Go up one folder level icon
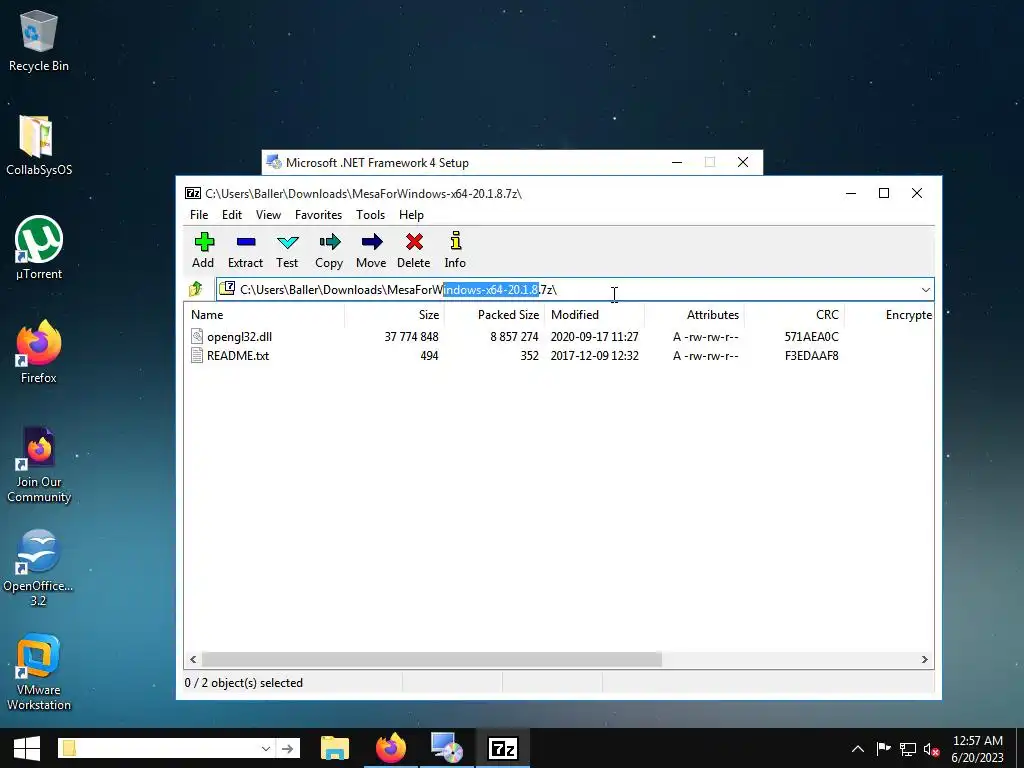The width and height of the screenshot is (1024, 768). 195,289
